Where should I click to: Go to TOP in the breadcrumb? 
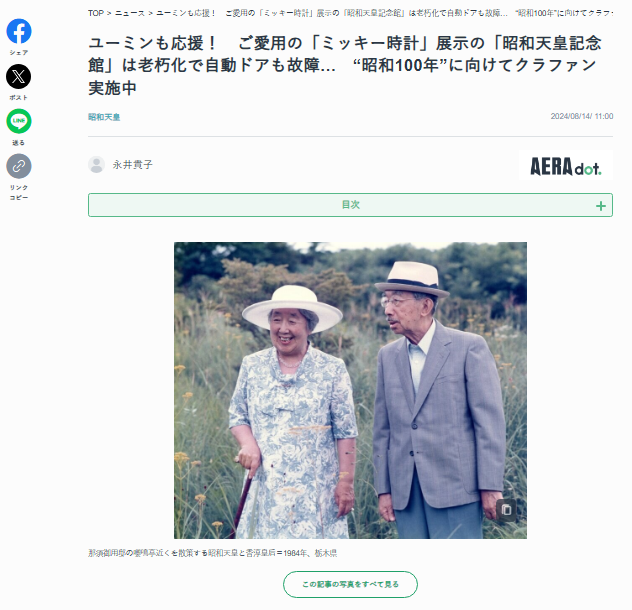click(96, 13)
